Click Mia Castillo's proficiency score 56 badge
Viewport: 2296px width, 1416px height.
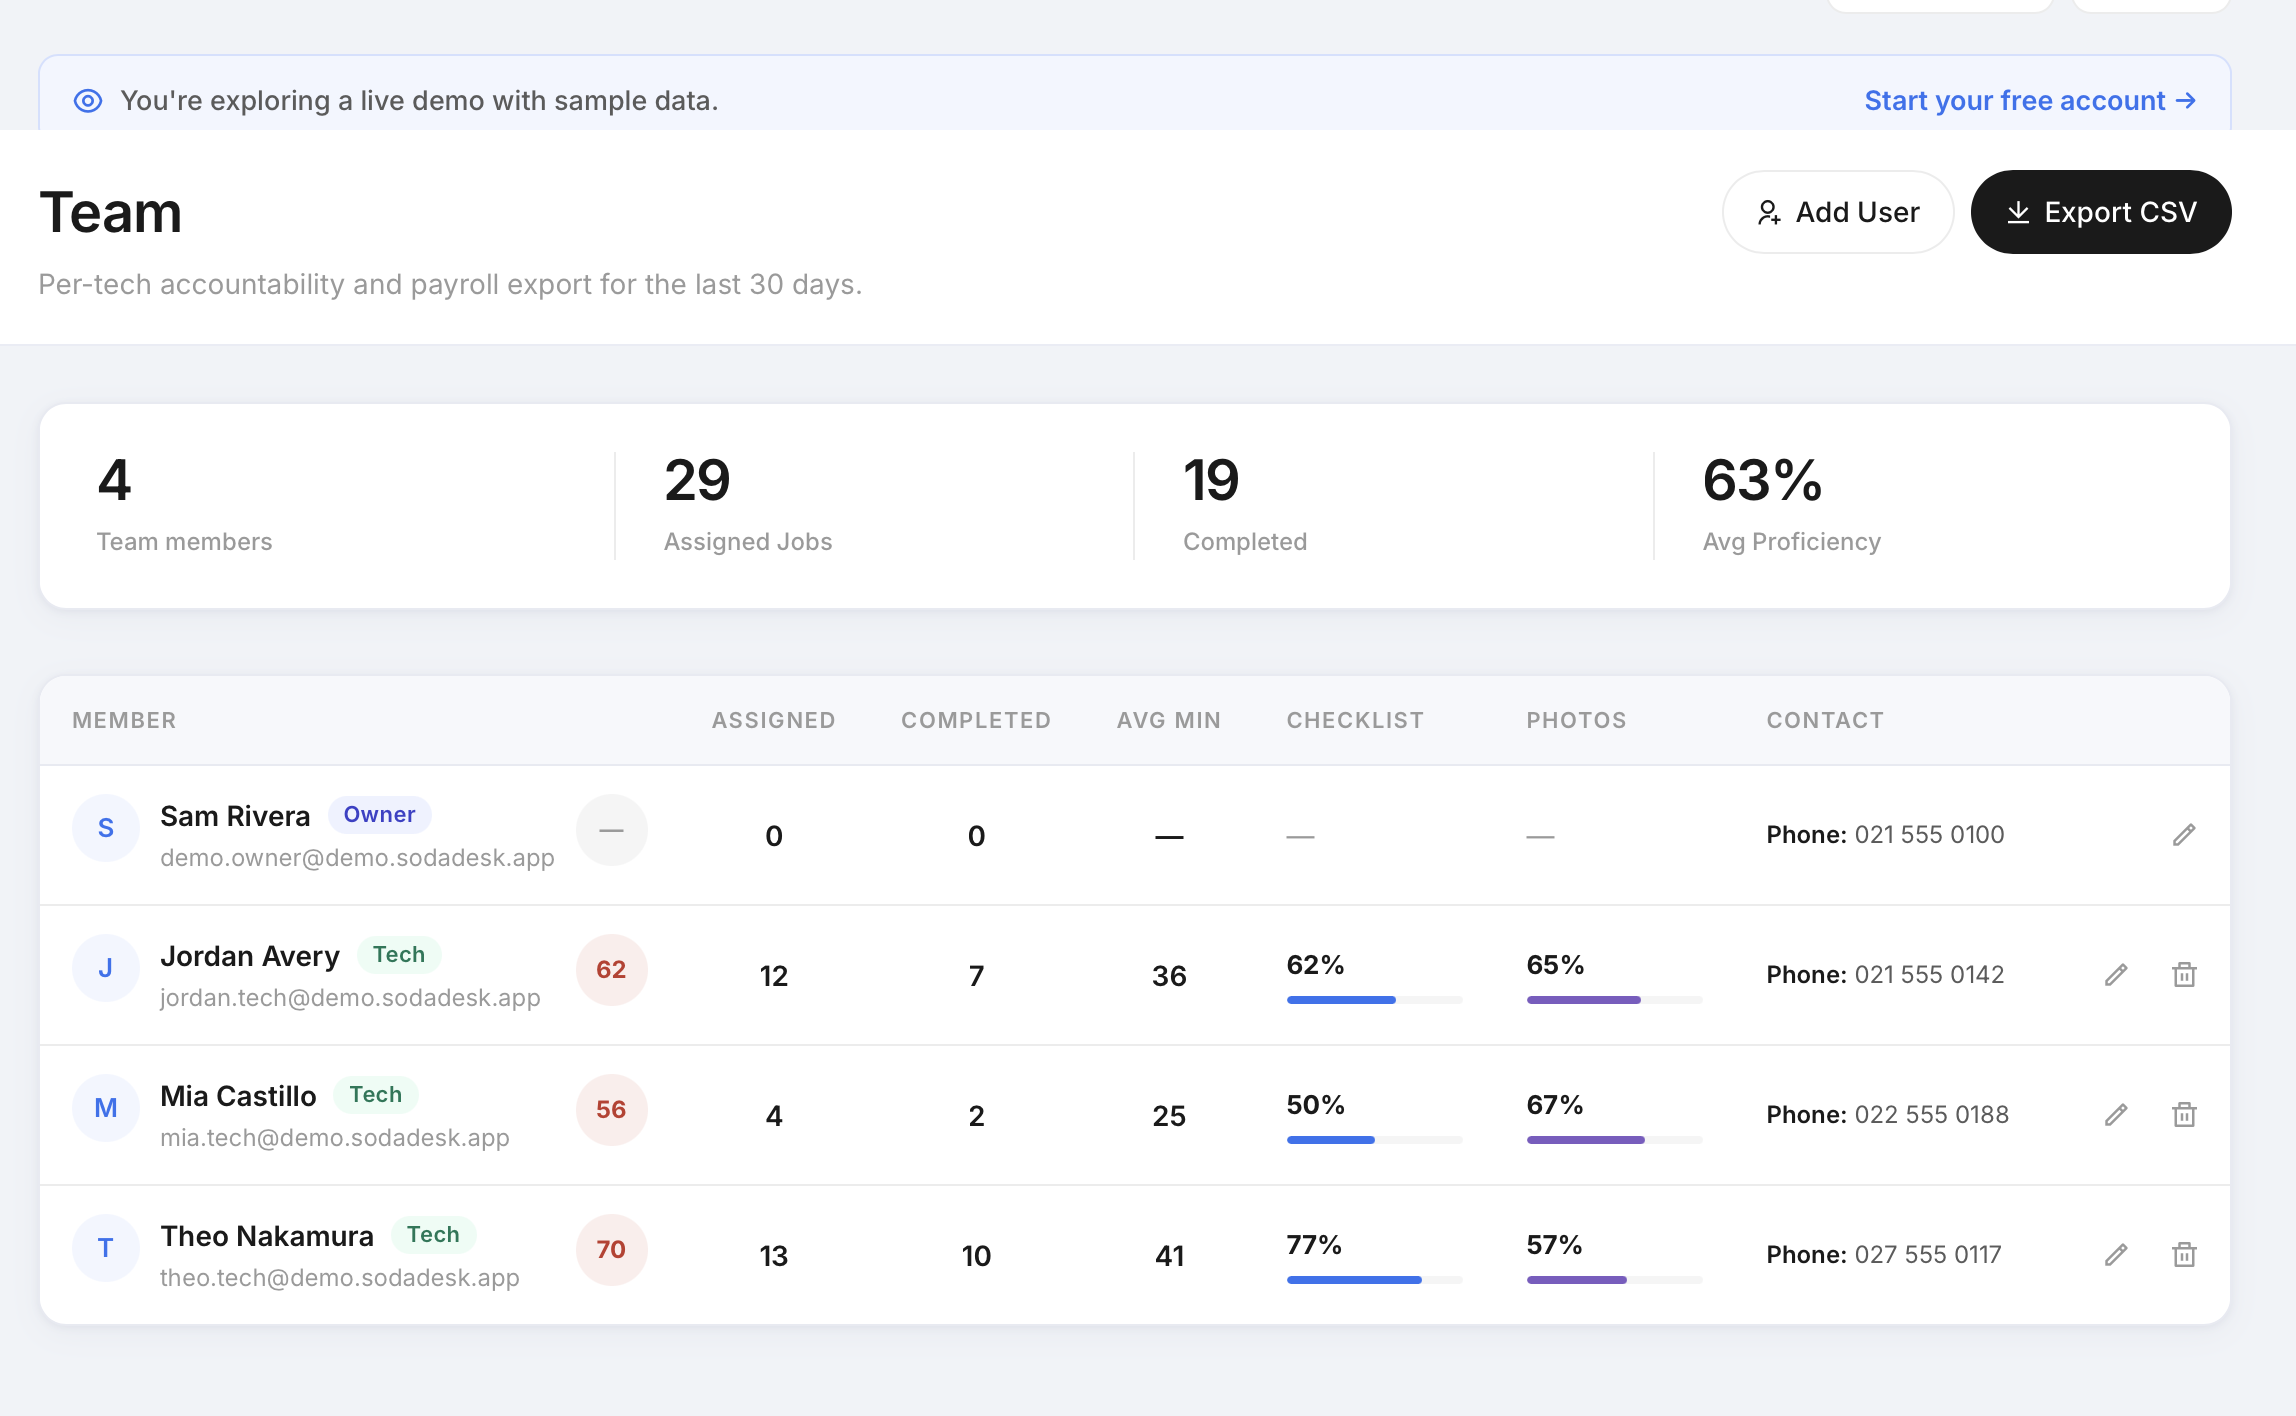pos(611,1110)
